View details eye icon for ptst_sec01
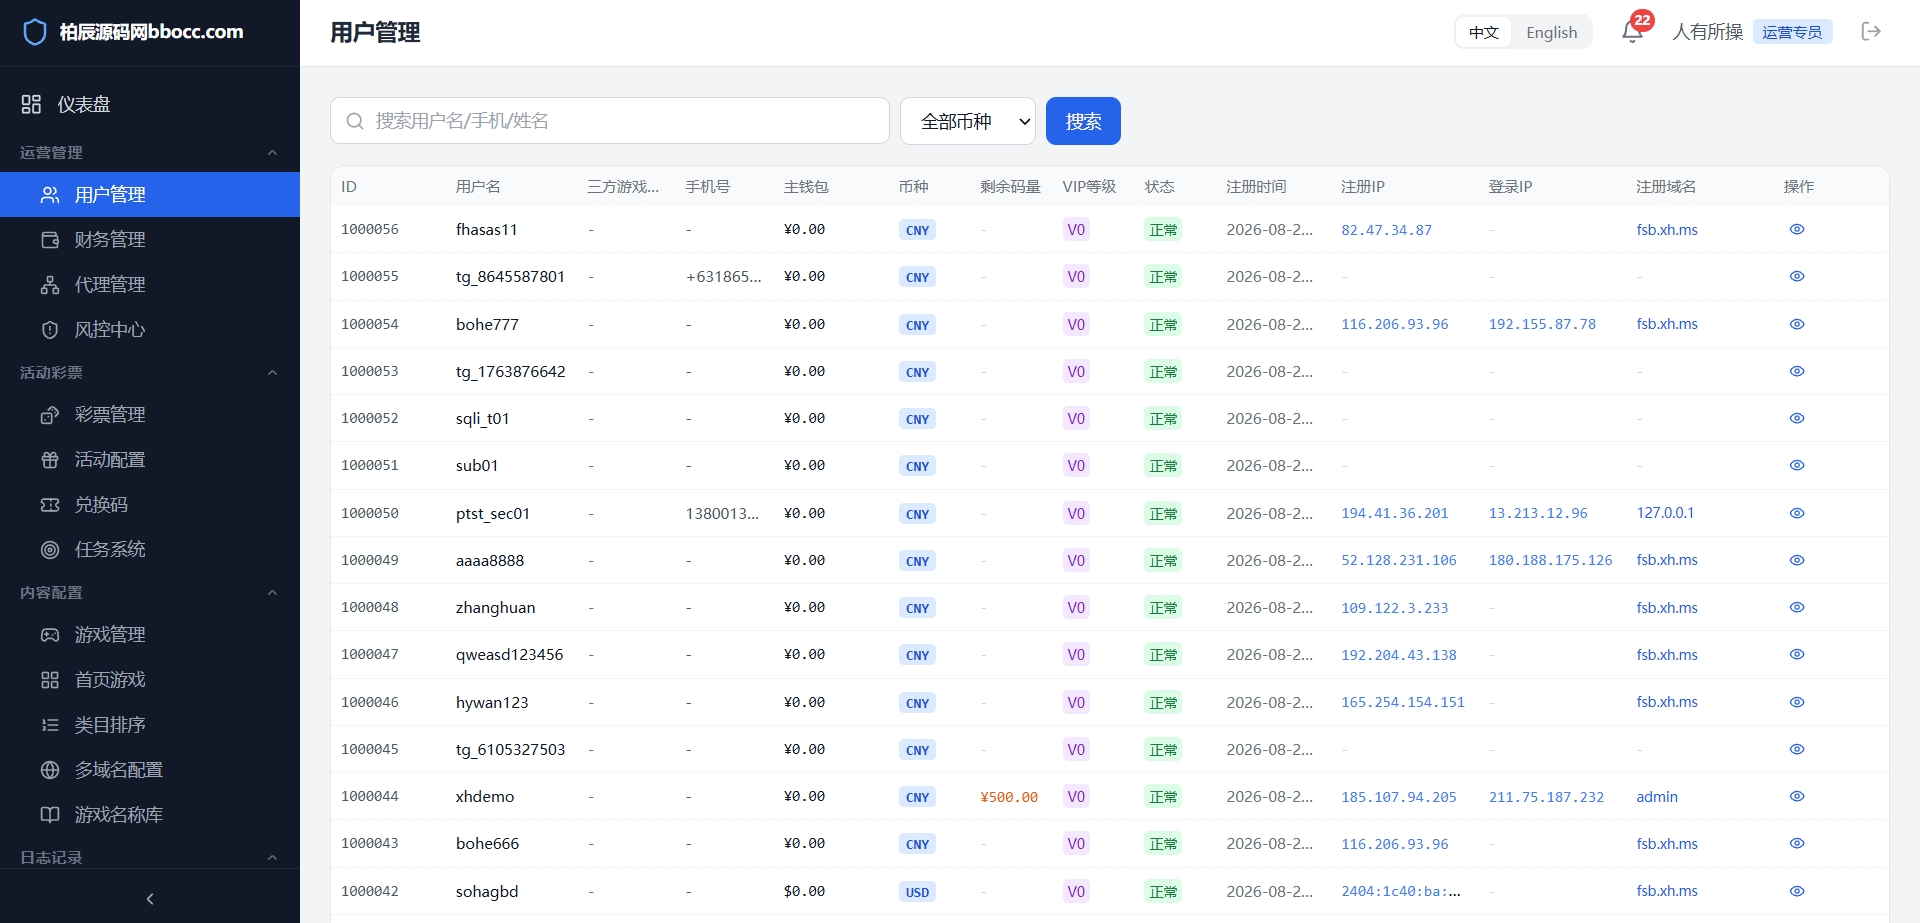1920x923 pixels. click(x=1797, y=513)
